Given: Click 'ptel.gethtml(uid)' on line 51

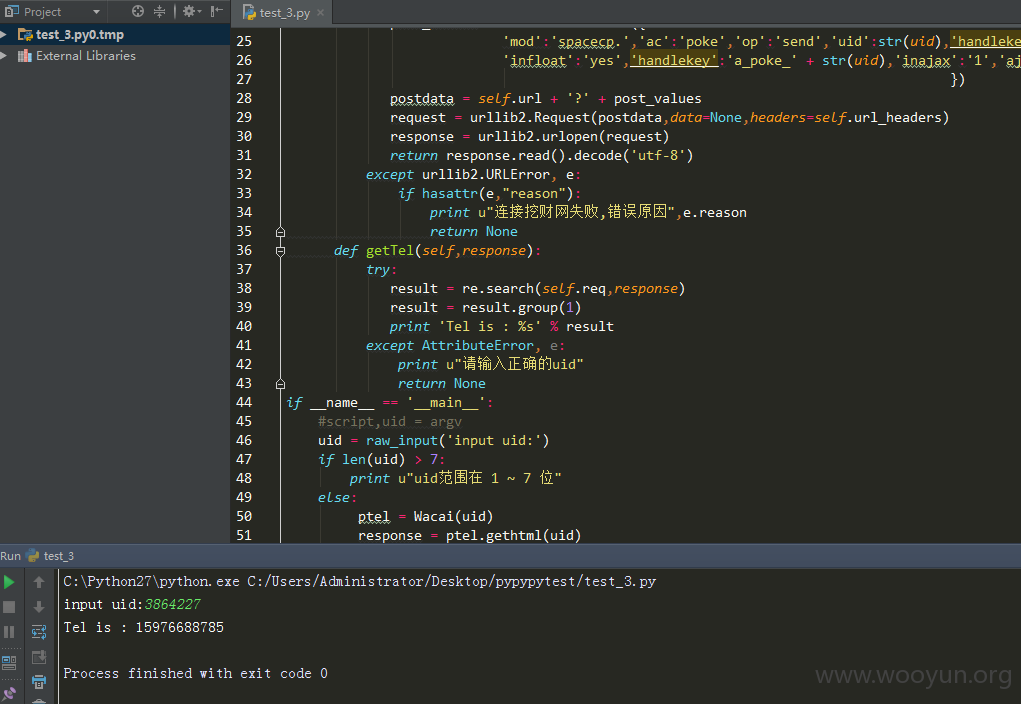Looking at the screenshot, I should (x=513, y=536).
